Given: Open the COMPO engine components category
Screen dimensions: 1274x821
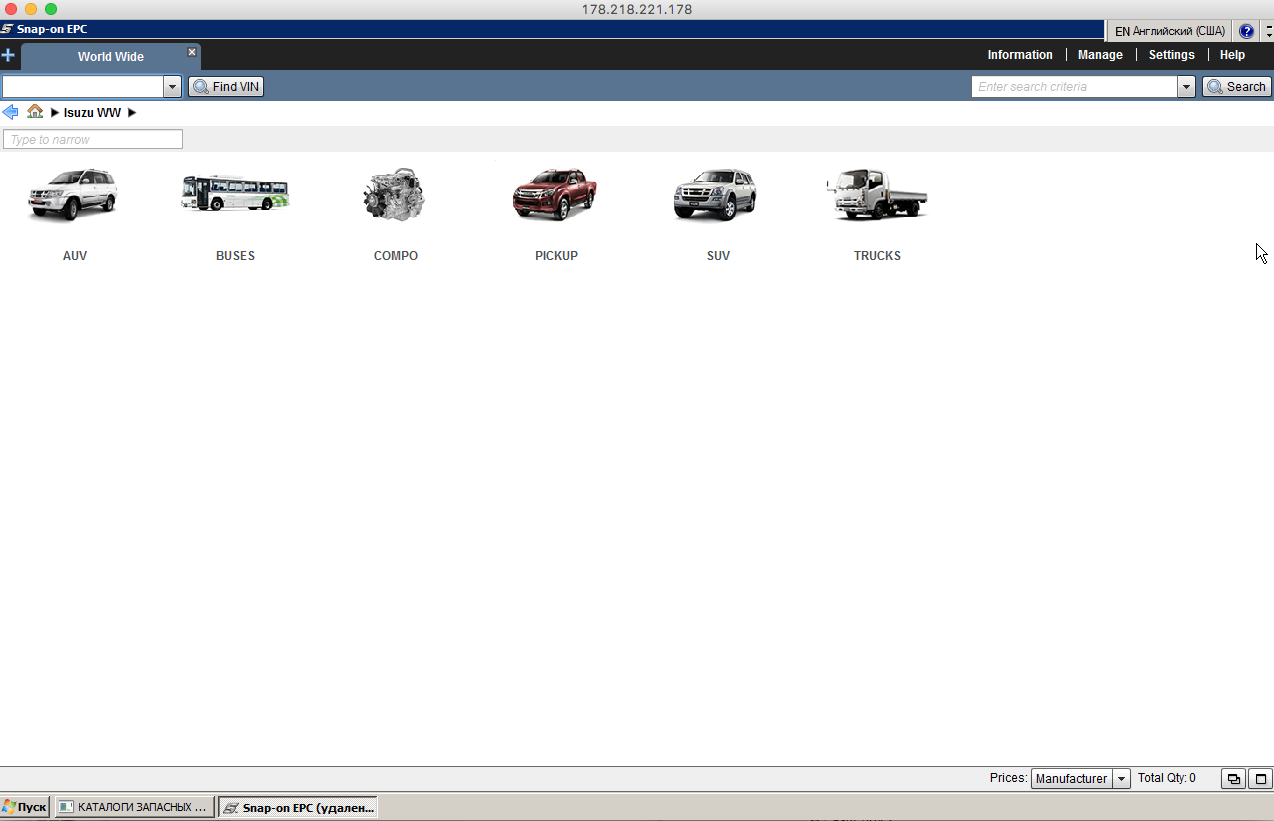Looking at the screenshot, I should click(395, 196).
